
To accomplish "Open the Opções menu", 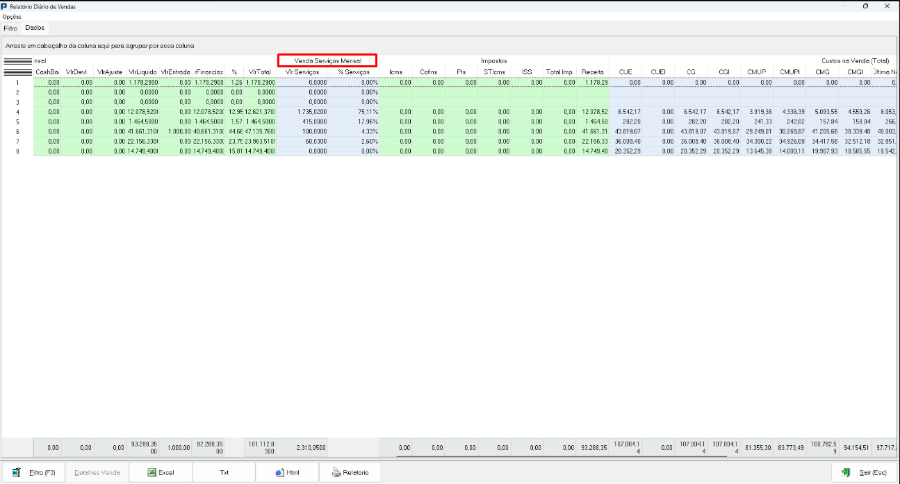I will (11, 17).
